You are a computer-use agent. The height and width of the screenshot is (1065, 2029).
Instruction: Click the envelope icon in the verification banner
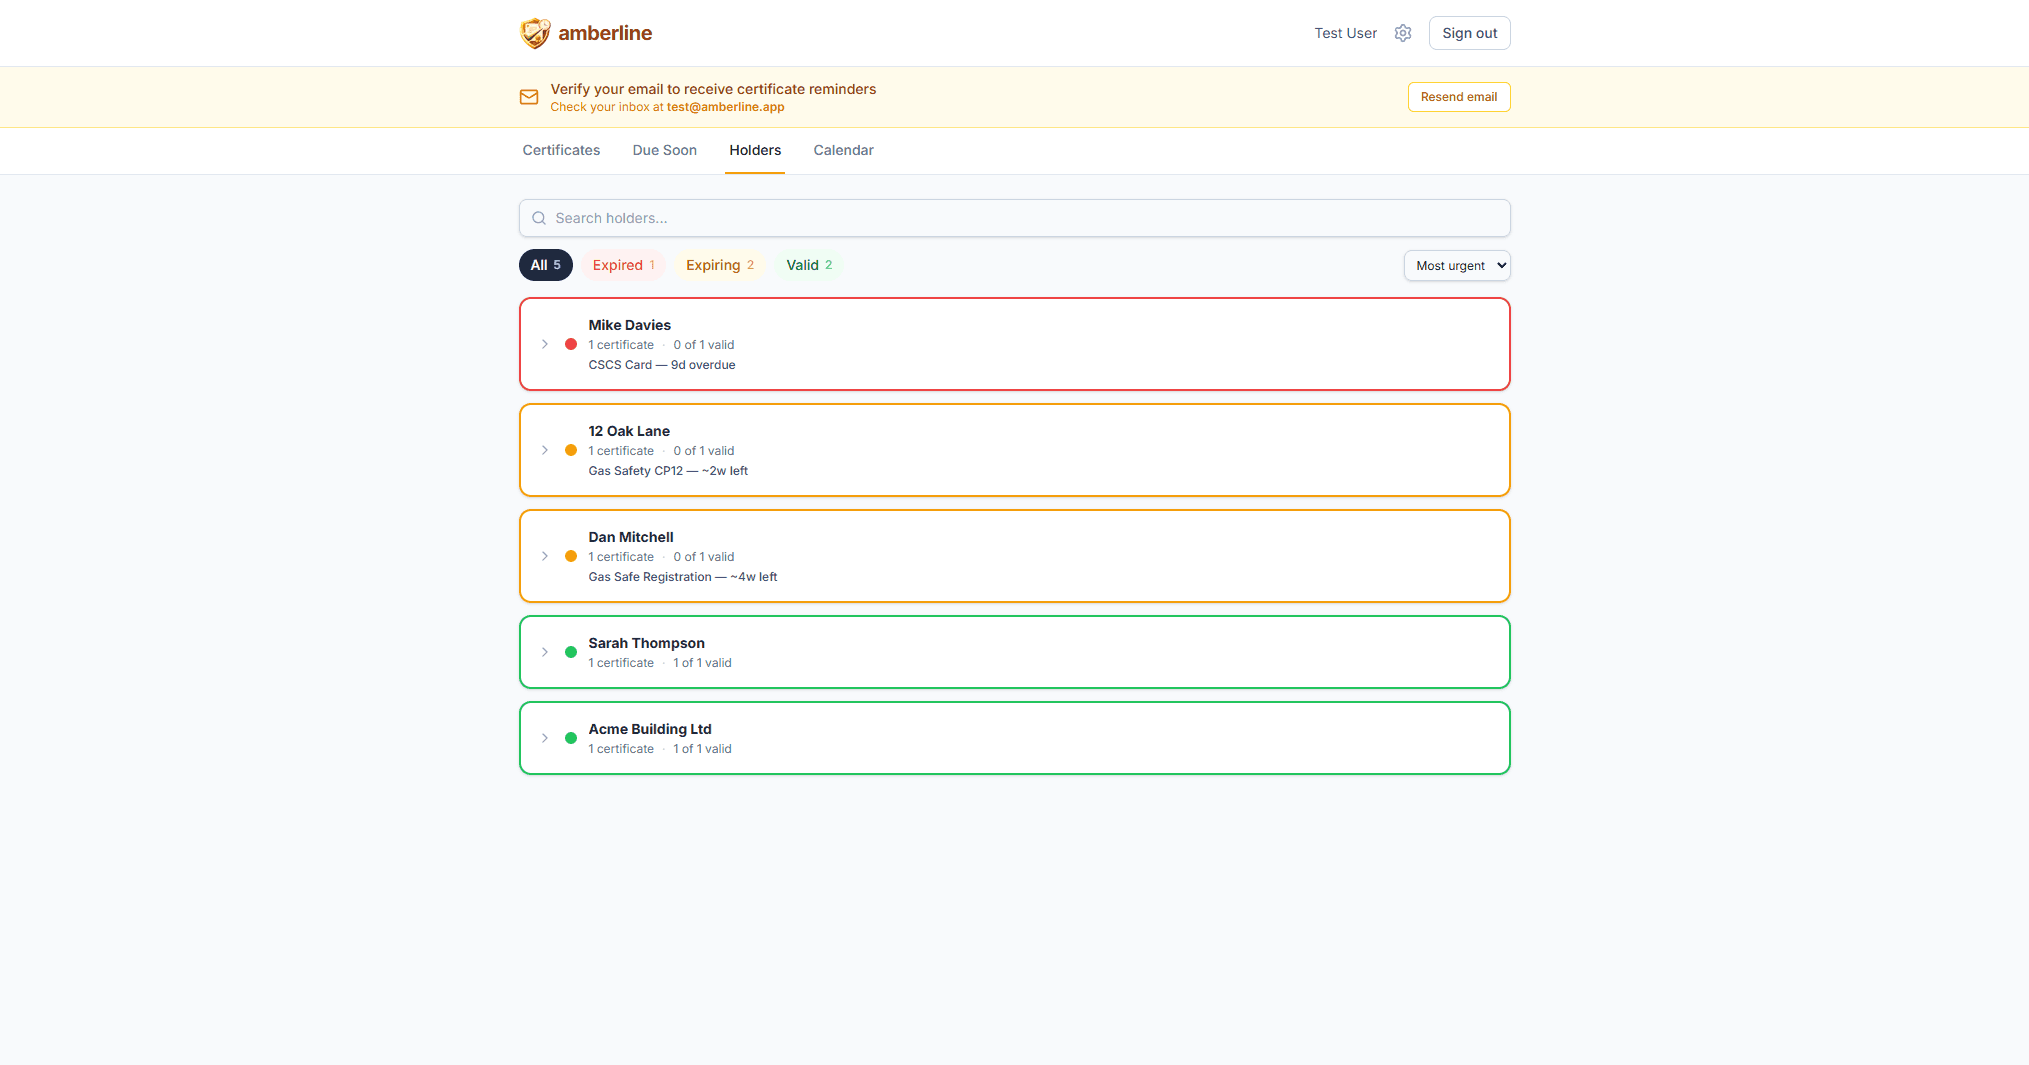point(529,96)
